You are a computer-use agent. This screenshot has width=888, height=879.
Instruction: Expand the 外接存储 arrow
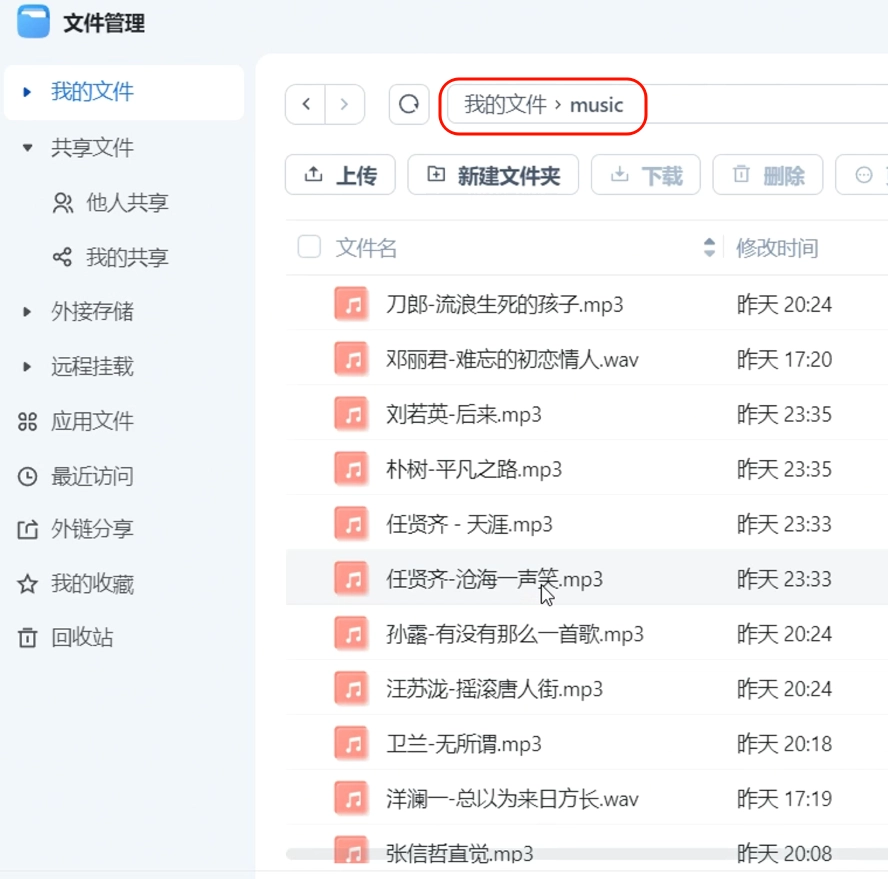[27, 311]
